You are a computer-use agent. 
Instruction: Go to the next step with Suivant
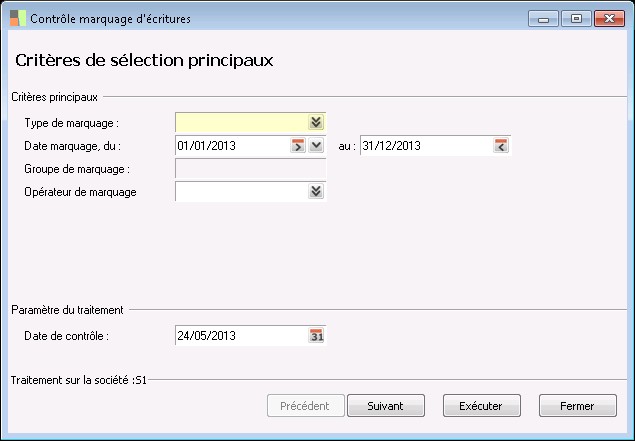tap(392, 406)
